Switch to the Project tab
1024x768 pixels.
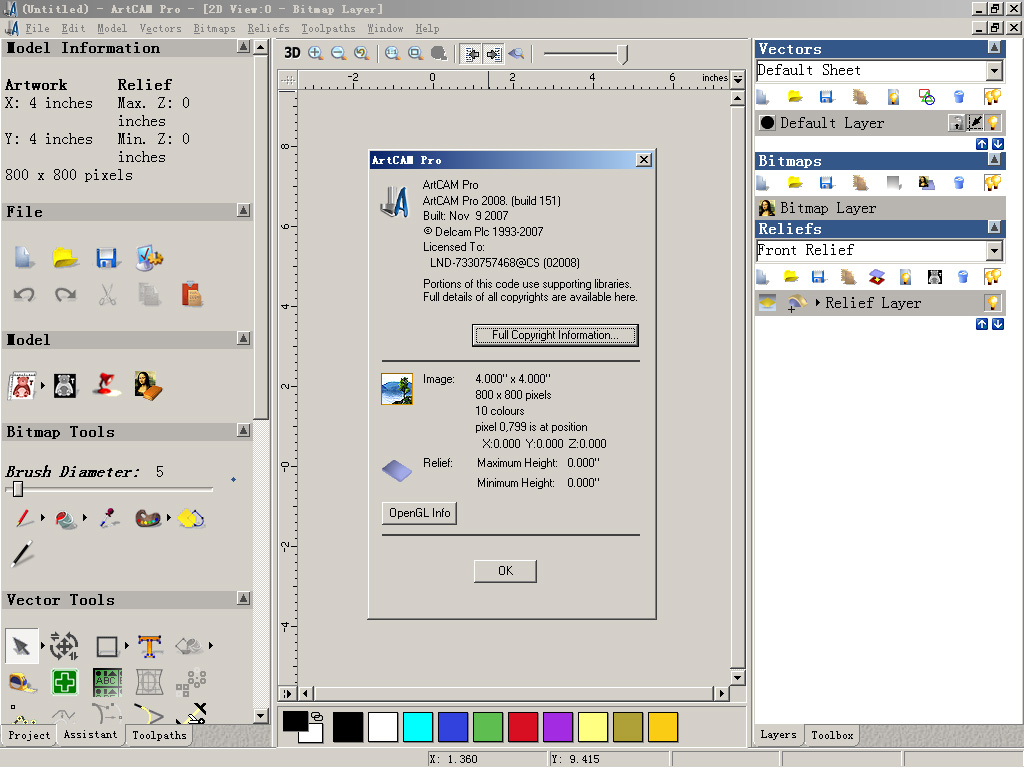(x=29, y=735)
